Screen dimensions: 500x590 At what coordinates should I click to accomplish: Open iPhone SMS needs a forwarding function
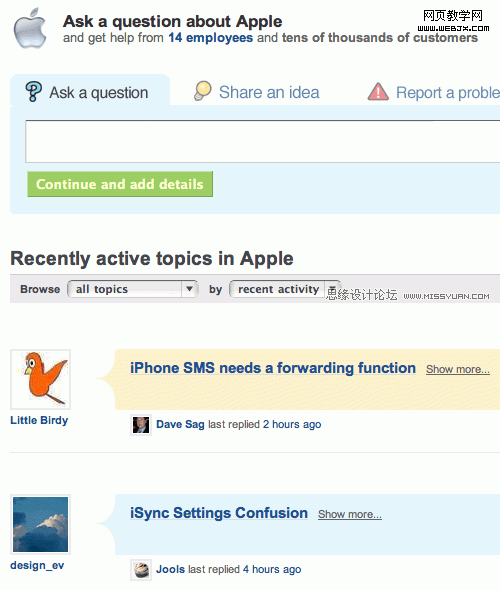273,368
